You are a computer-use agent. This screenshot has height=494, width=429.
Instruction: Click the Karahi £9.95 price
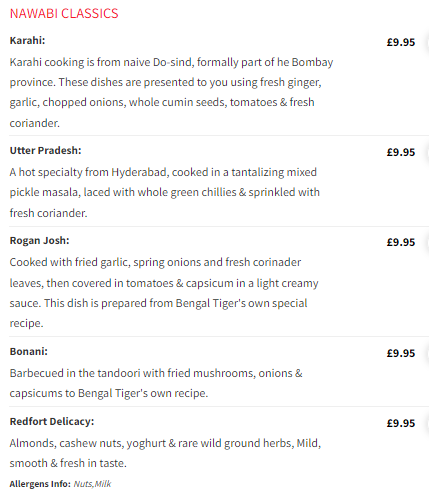click(401, 42)
